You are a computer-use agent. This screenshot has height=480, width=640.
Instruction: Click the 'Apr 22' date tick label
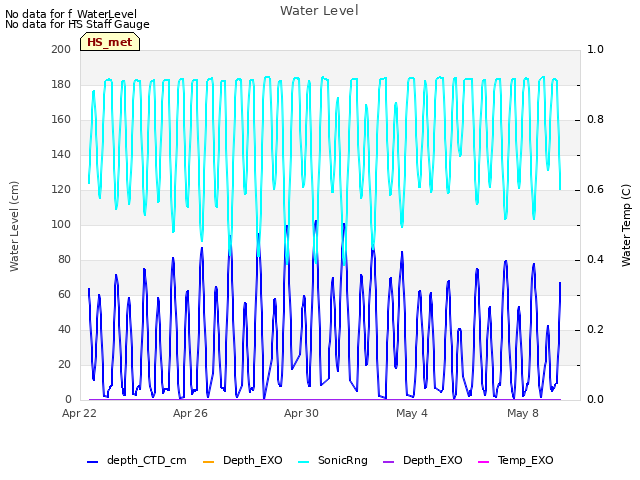coord(79,413)
